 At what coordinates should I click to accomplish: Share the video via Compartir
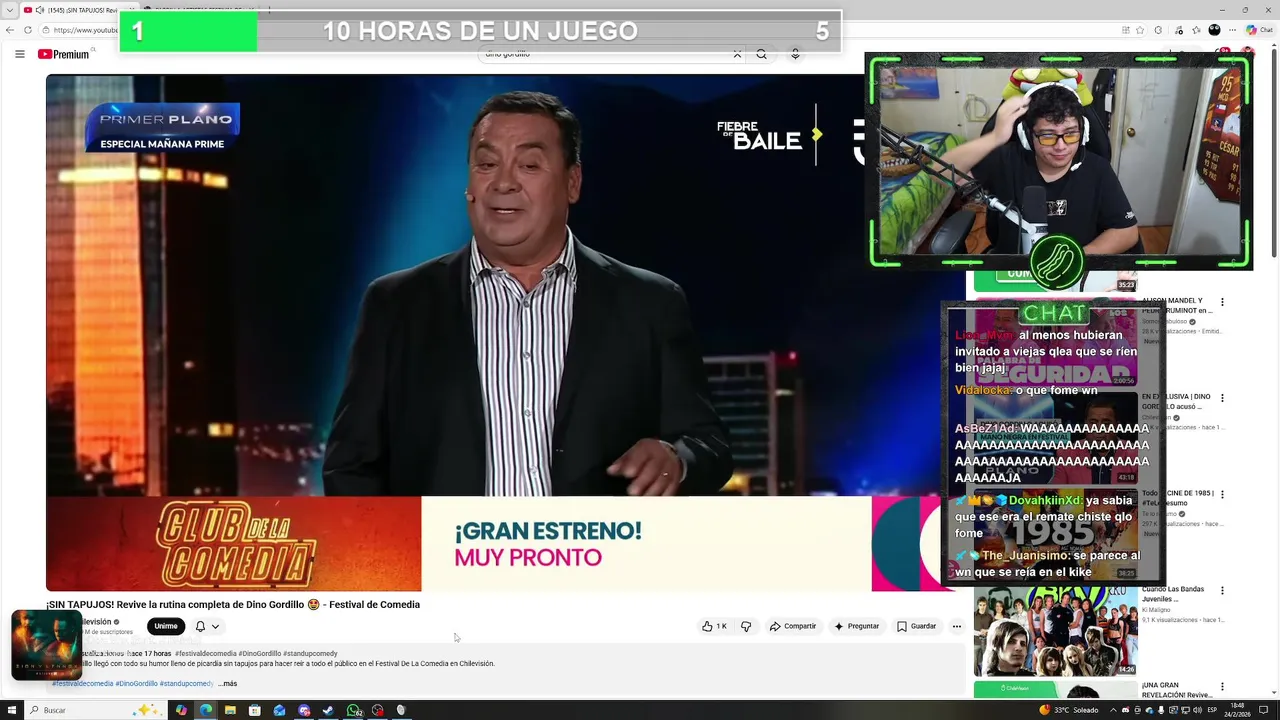click(793, 626)
